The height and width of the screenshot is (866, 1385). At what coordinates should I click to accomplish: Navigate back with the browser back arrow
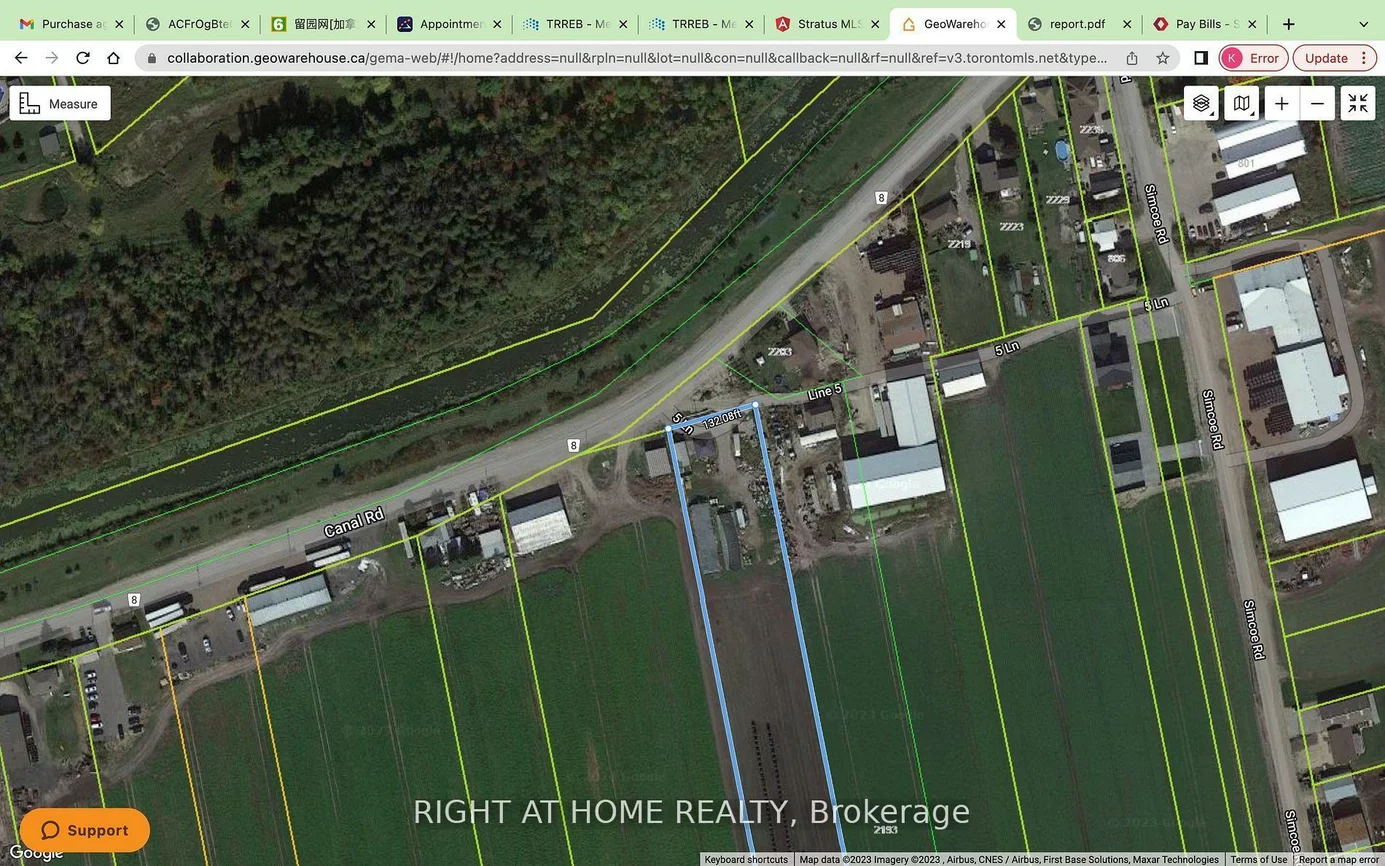point(21,57)
